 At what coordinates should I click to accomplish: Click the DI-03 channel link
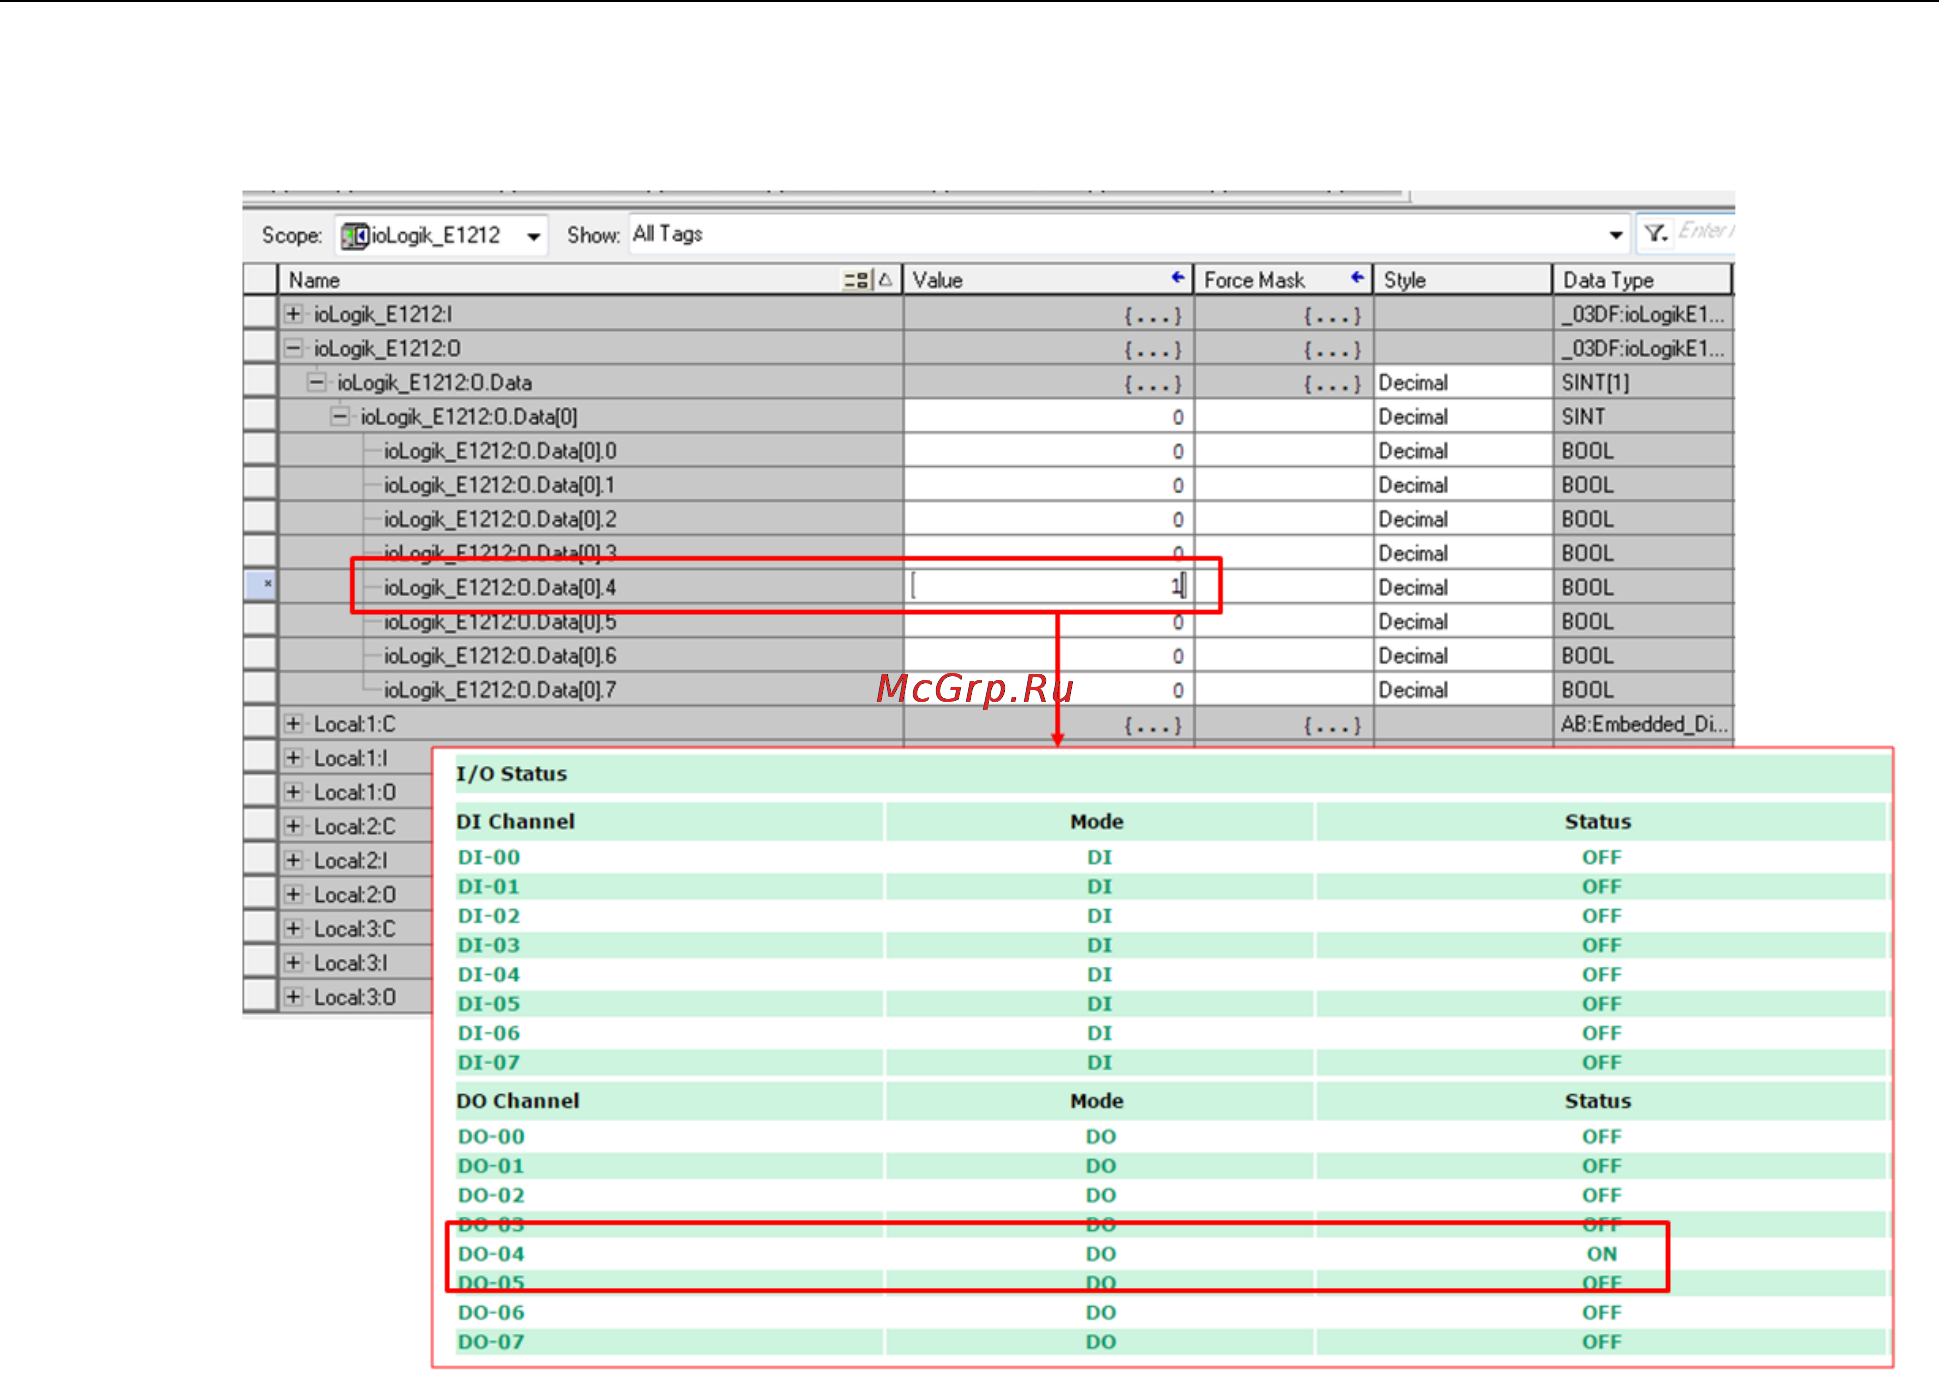point(489,945)
